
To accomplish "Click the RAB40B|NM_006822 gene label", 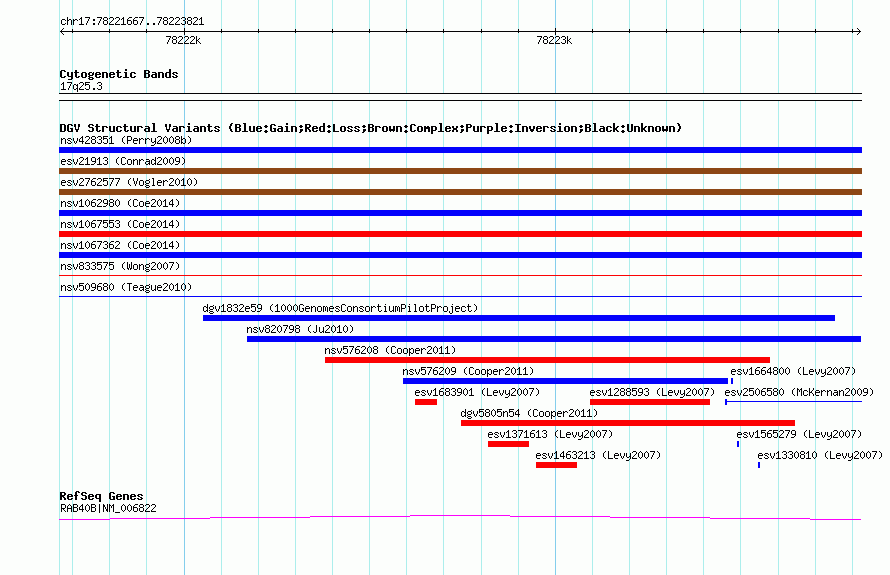I will click(108, 509).
